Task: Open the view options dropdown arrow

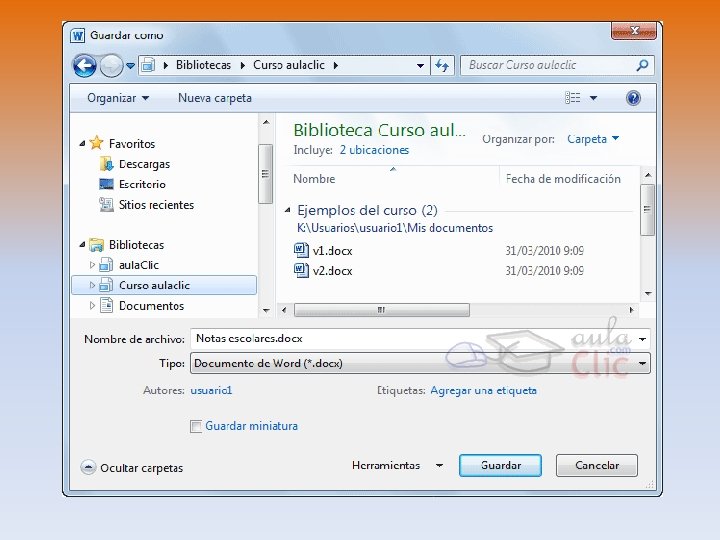Action: 593,98
